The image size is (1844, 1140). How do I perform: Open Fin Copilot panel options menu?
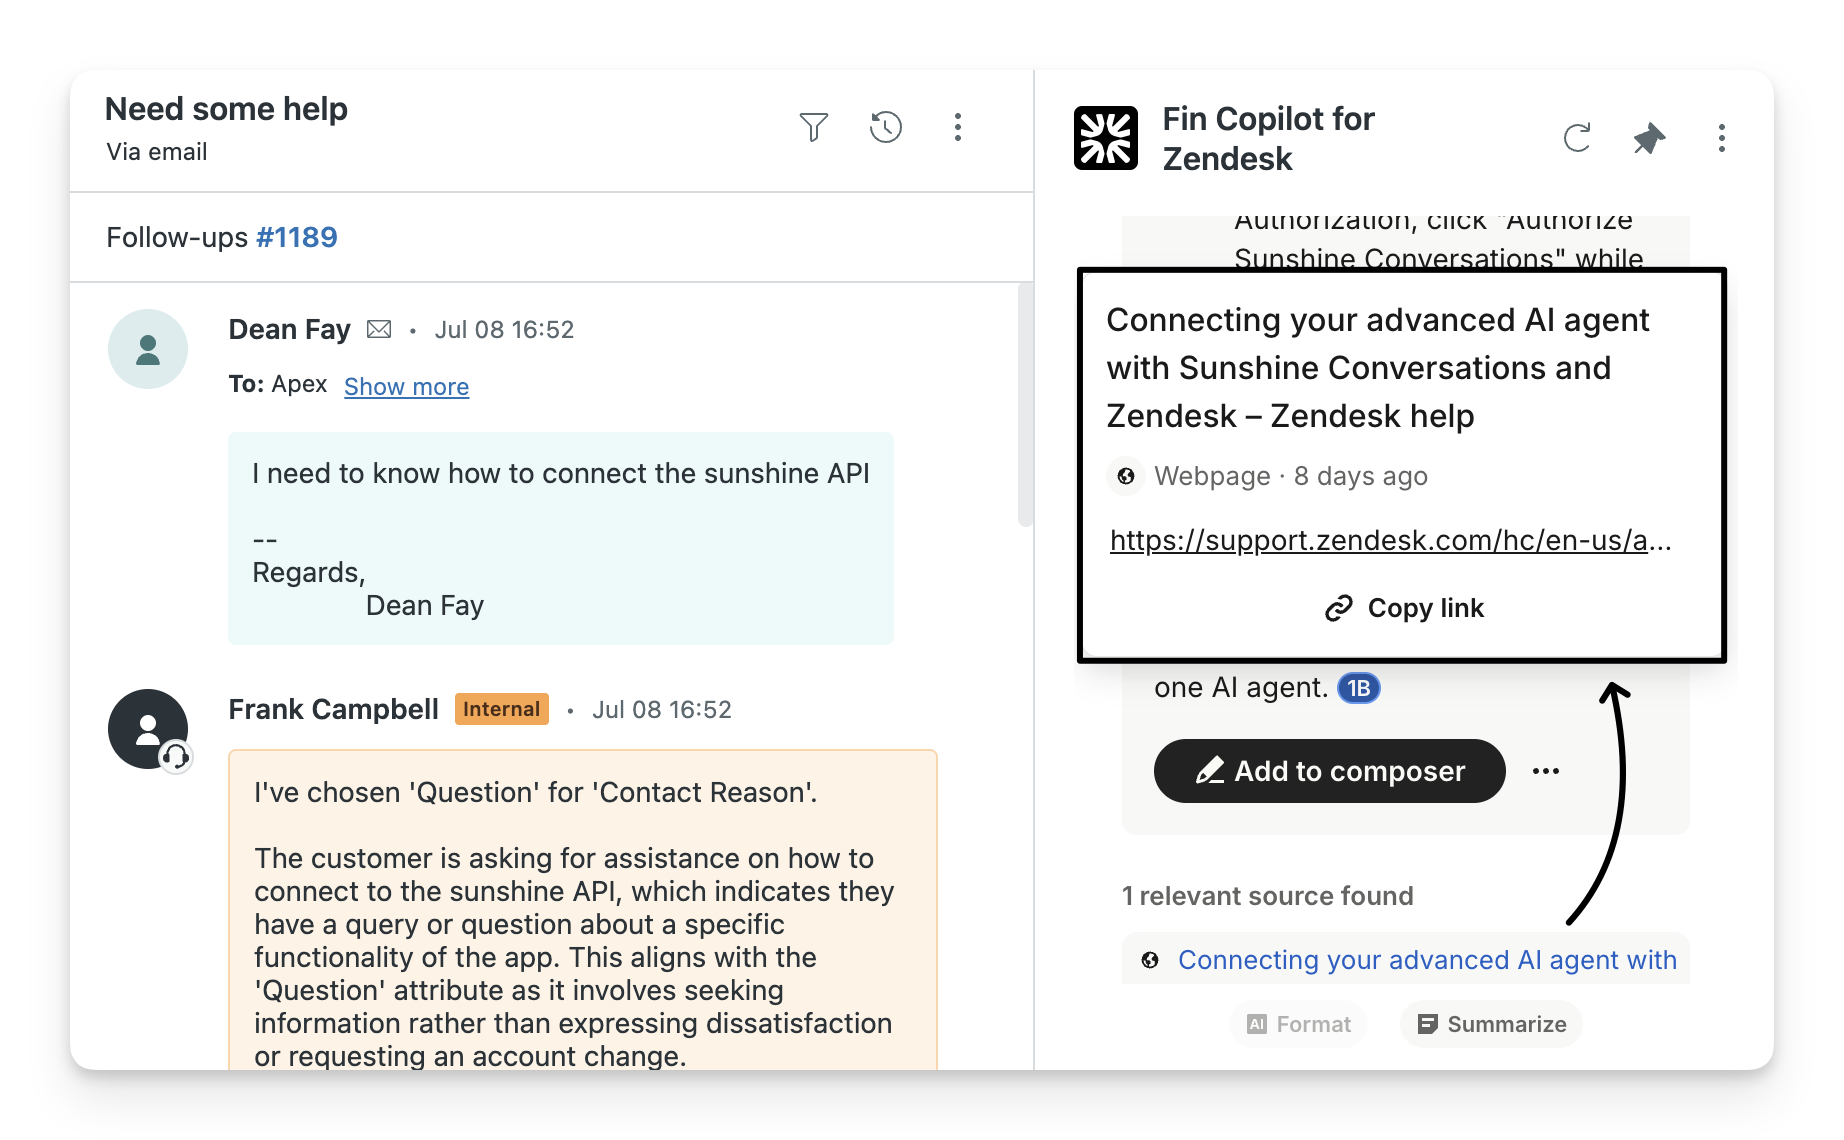1721,138
